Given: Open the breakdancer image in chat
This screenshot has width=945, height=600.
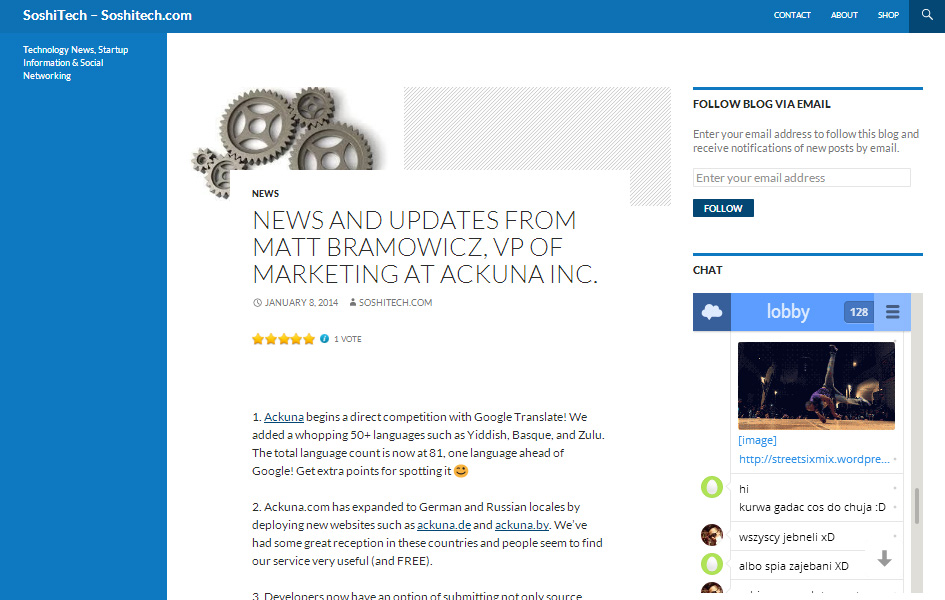Looking at the screenshot, I should pyautogui.click(x=816, y=386).
